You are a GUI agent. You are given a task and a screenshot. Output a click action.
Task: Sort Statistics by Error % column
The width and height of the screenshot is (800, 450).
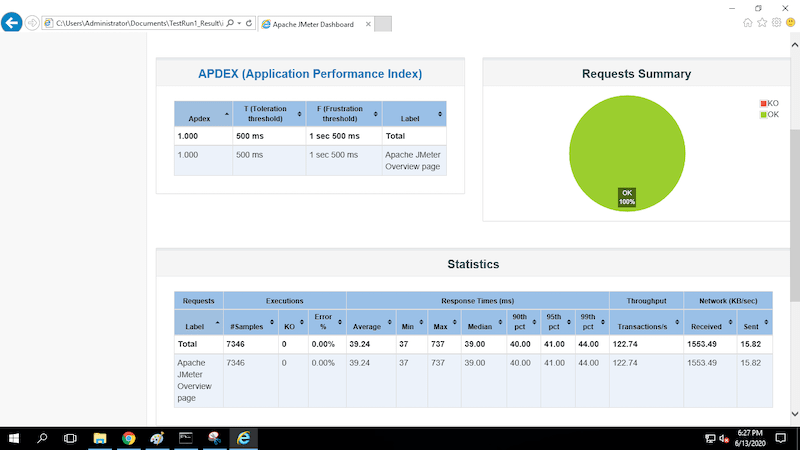(327, 322)
